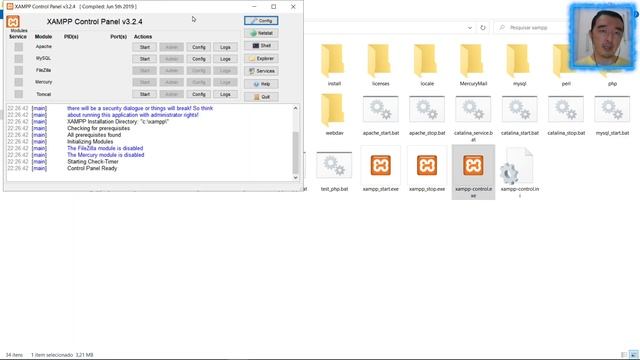Refresh the File Explorer folder
The height and width of the screenshot is (360, 640).
coord(483,28)
